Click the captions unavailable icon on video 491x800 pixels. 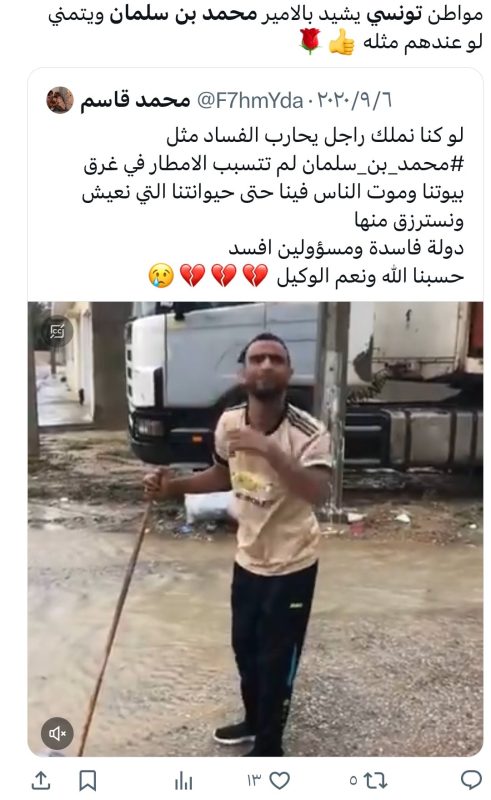[x=57, y=332]
